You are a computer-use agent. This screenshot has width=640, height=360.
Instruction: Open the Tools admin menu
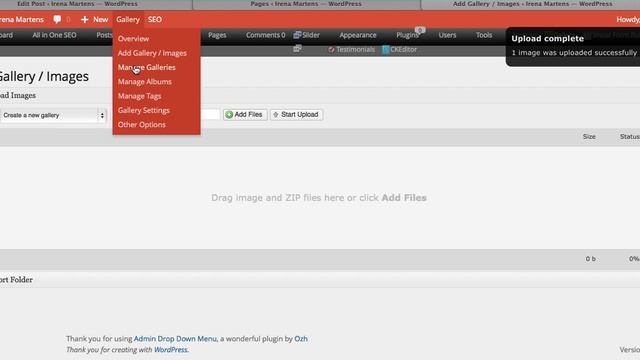484,35
